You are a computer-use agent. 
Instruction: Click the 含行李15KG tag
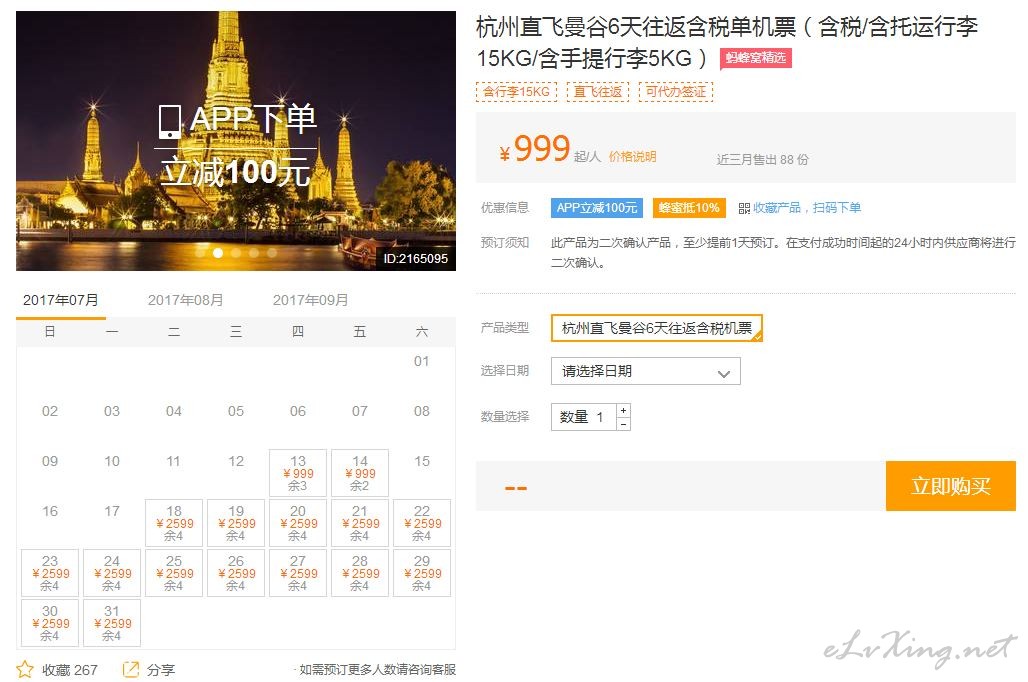point(517,92)
